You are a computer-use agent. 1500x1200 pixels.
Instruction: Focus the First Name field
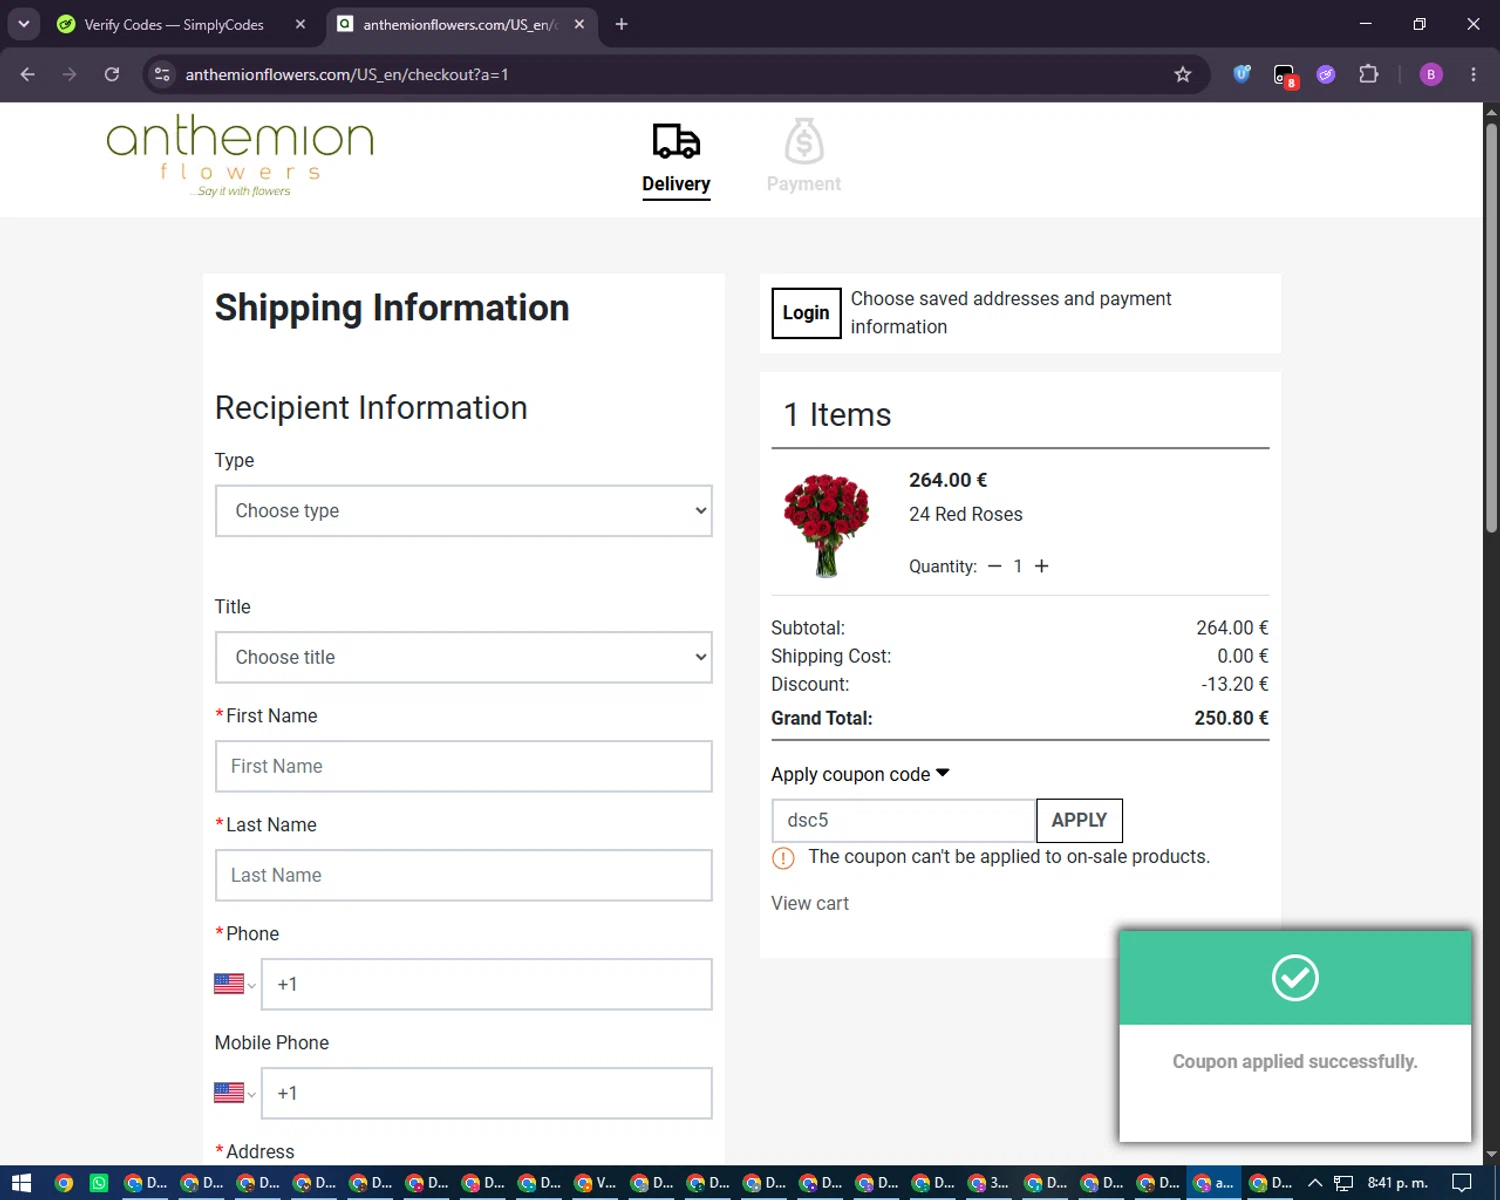point(464,766)
